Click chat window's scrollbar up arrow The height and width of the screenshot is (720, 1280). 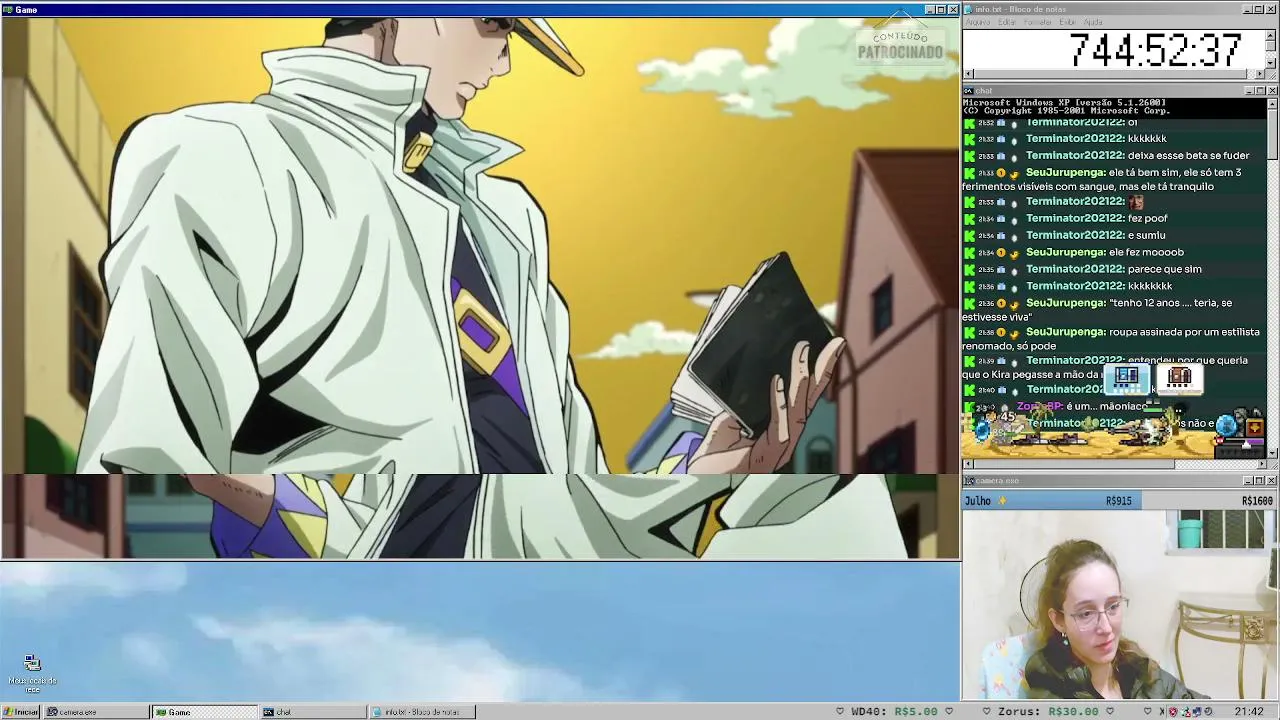point(1272,103)
